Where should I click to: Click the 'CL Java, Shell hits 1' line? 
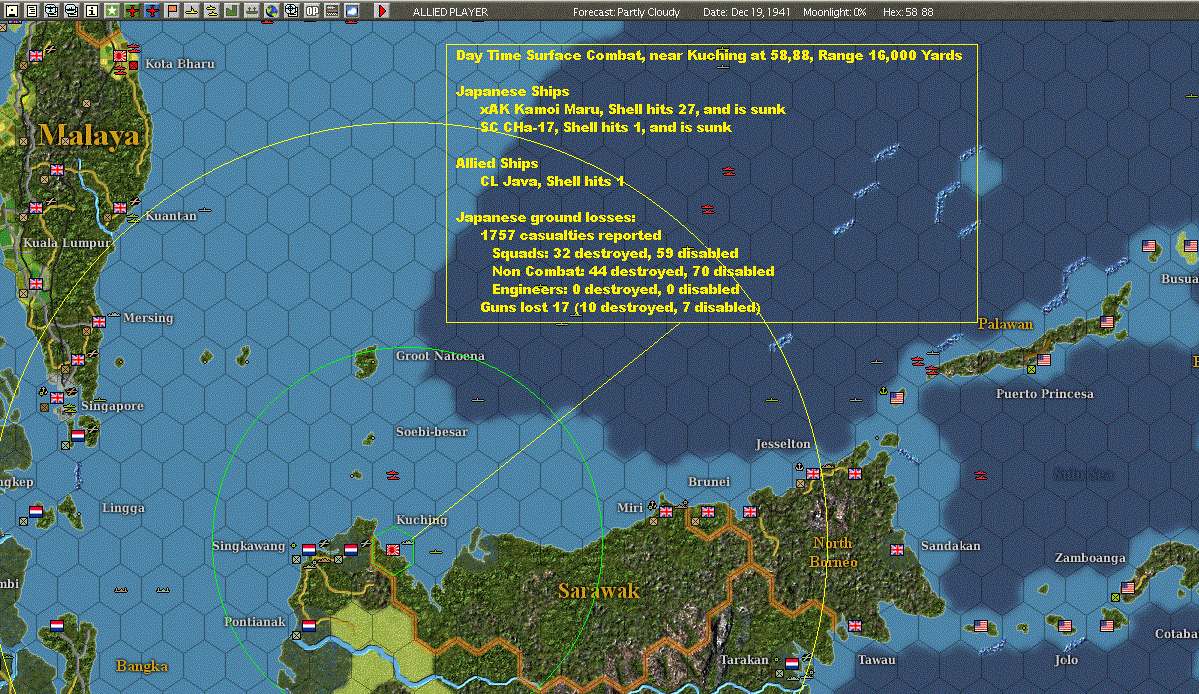coord(552,181)
